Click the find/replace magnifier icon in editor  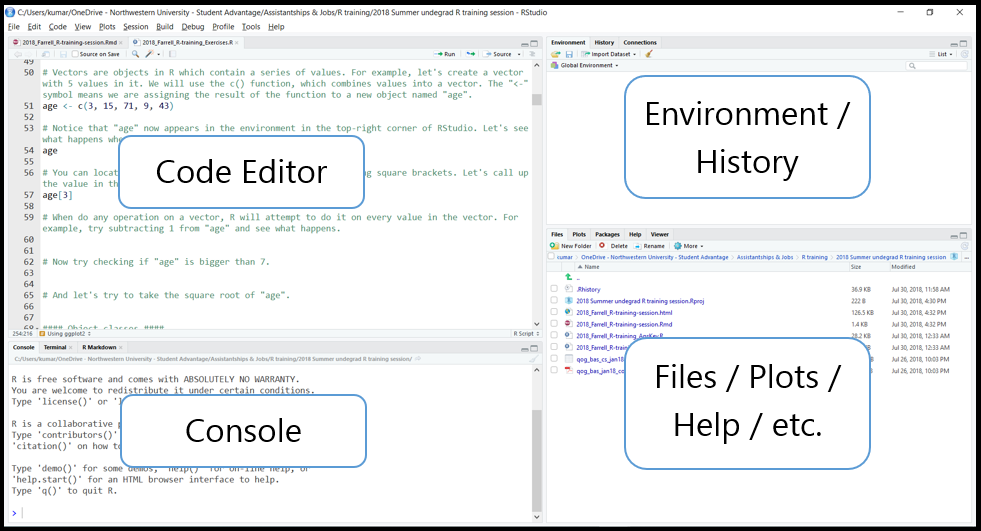tap(136, 54)
